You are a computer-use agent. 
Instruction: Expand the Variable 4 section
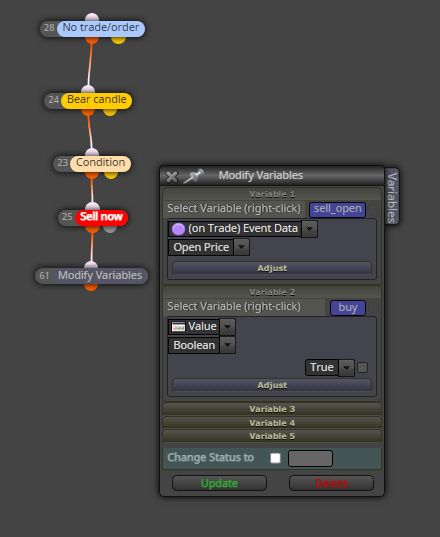[x=272, y=423]
